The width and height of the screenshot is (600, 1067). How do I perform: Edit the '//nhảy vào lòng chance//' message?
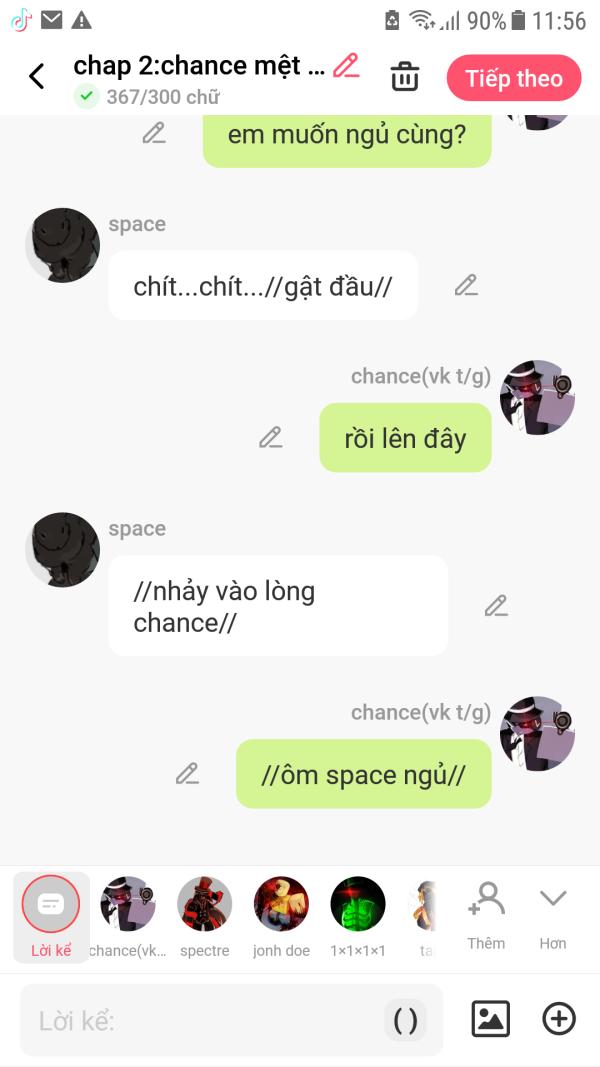[x=496, y=606]
